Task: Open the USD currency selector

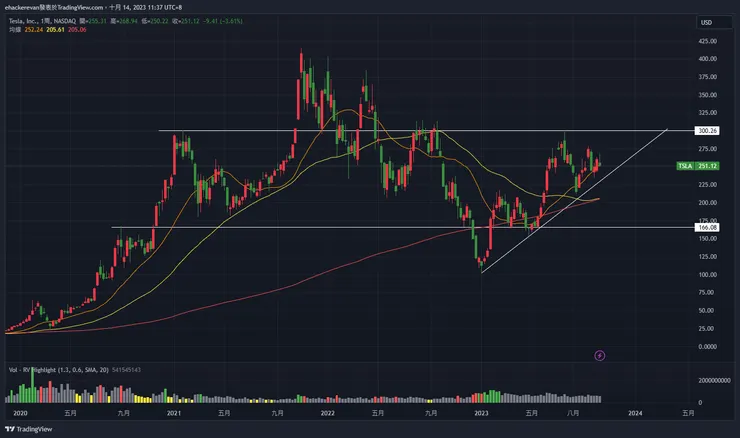Action: click(714, 23)
